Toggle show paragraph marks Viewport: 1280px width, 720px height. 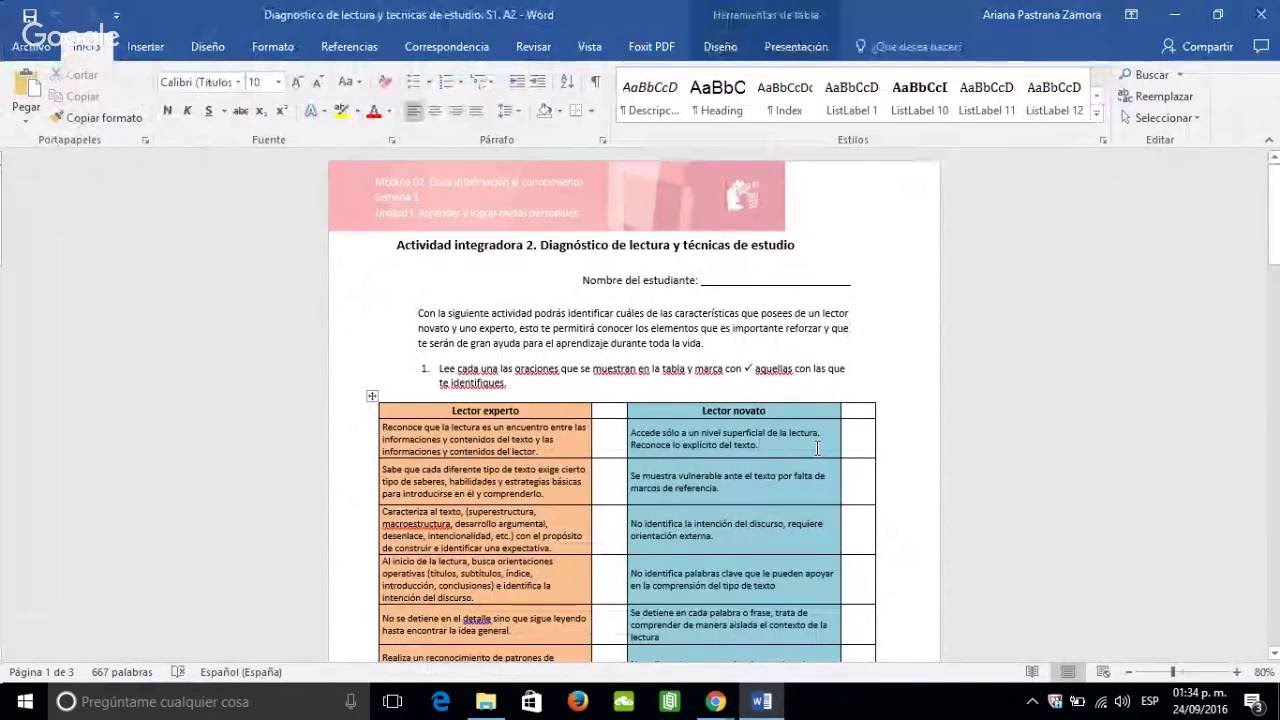(x=595, y=82)
